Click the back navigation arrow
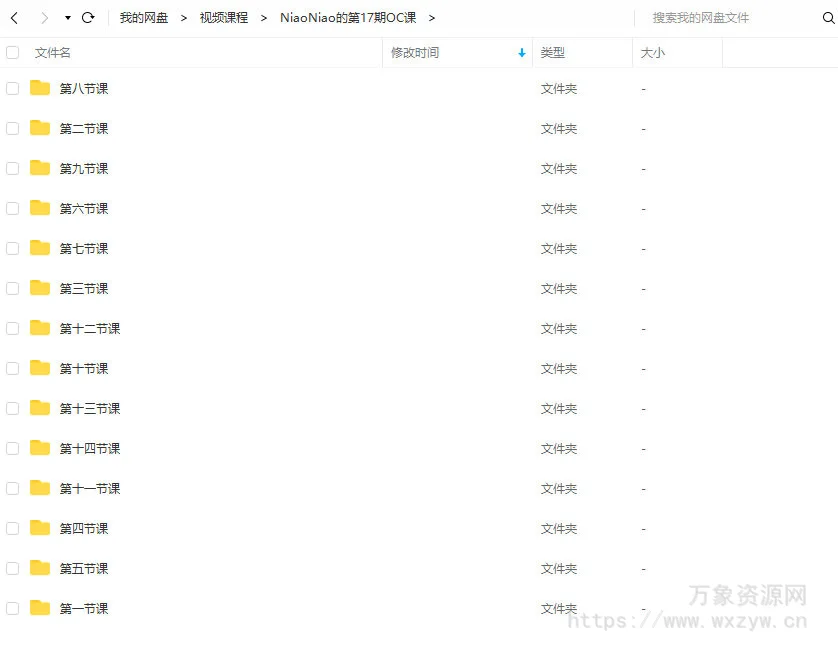Viewport: 838px width, 655px height. (x=14, y=18)
